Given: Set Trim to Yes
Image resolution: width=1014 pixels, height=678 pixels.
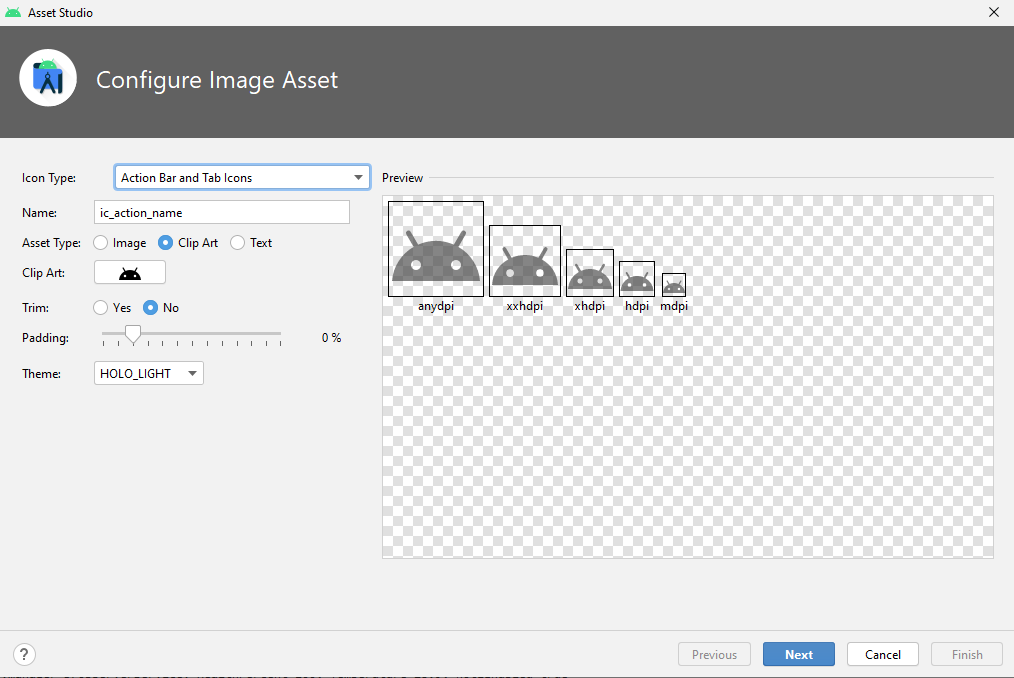Looking at the screenshot, I should pyautogui.click(x=100, y=307).
